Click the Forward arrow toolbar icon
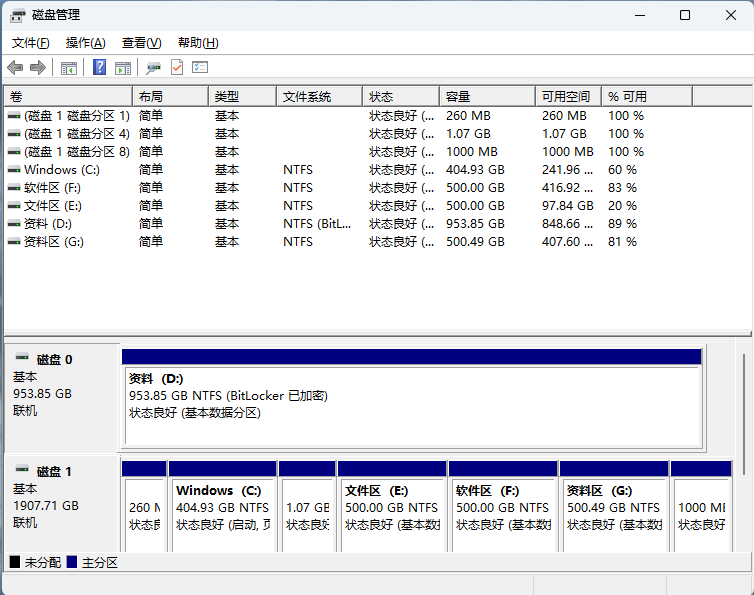754x595 pixels. [38, 67]
